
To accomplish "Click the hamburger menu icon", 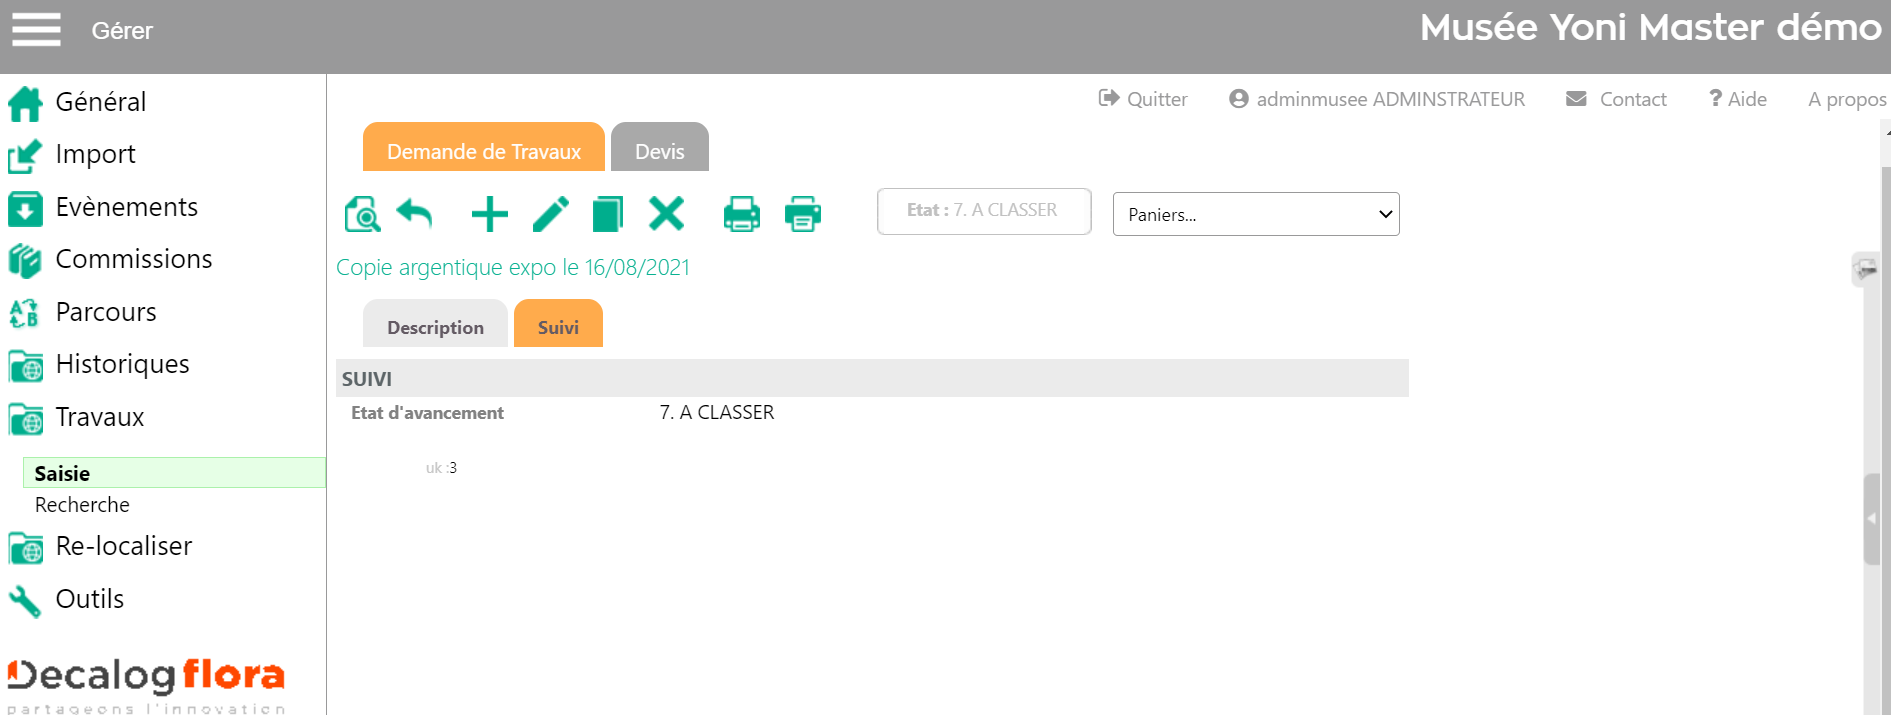I will tap(36, 29).
